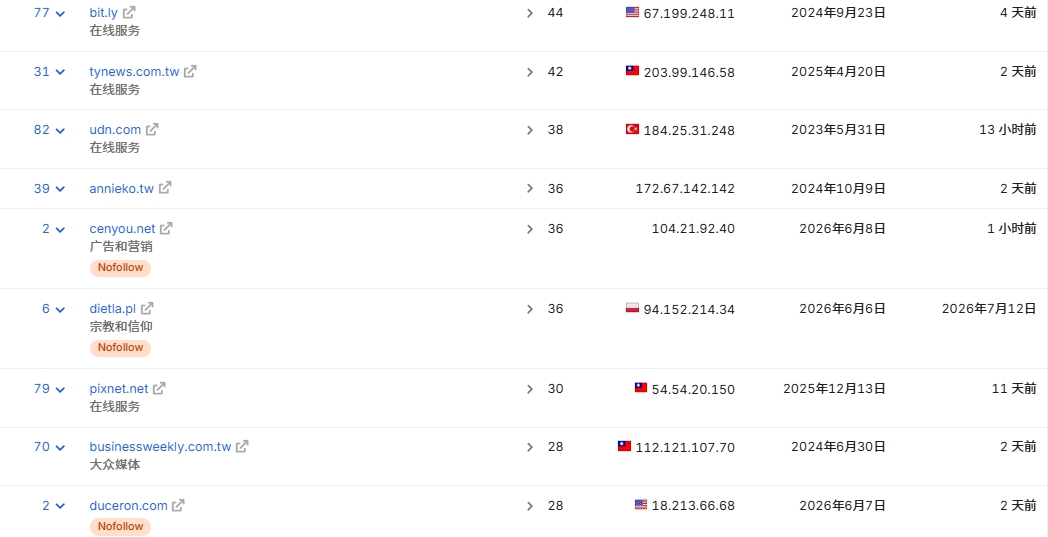Open the cenyou.net domain link
This screenshot has width=1048, height=537.
(122, 229)
